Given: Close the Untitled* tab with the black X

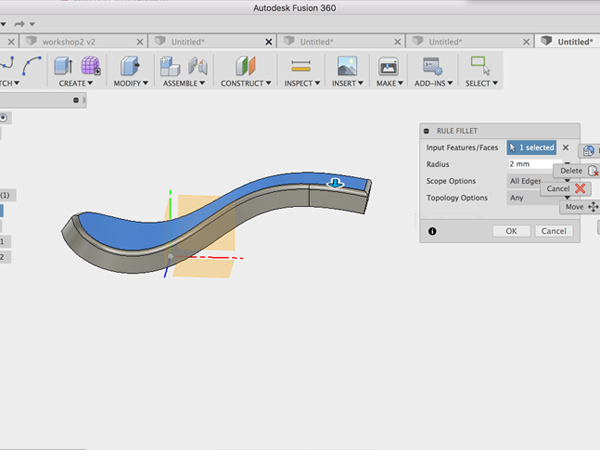Looking at the screenshot, I should tap(269, 42).
